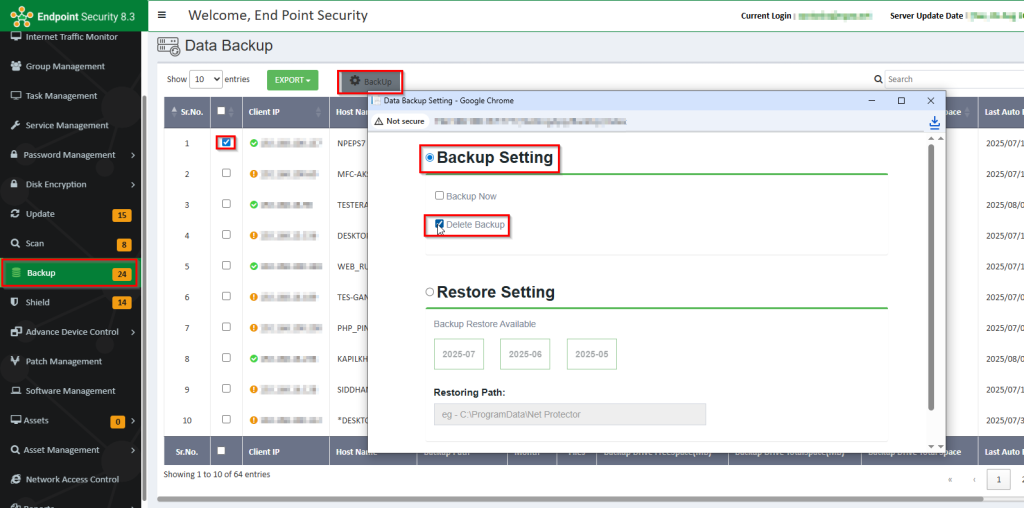This screenshot has width=1024, height=508.
Task: Expand the Password Management submenu
Action: point(132,155)
